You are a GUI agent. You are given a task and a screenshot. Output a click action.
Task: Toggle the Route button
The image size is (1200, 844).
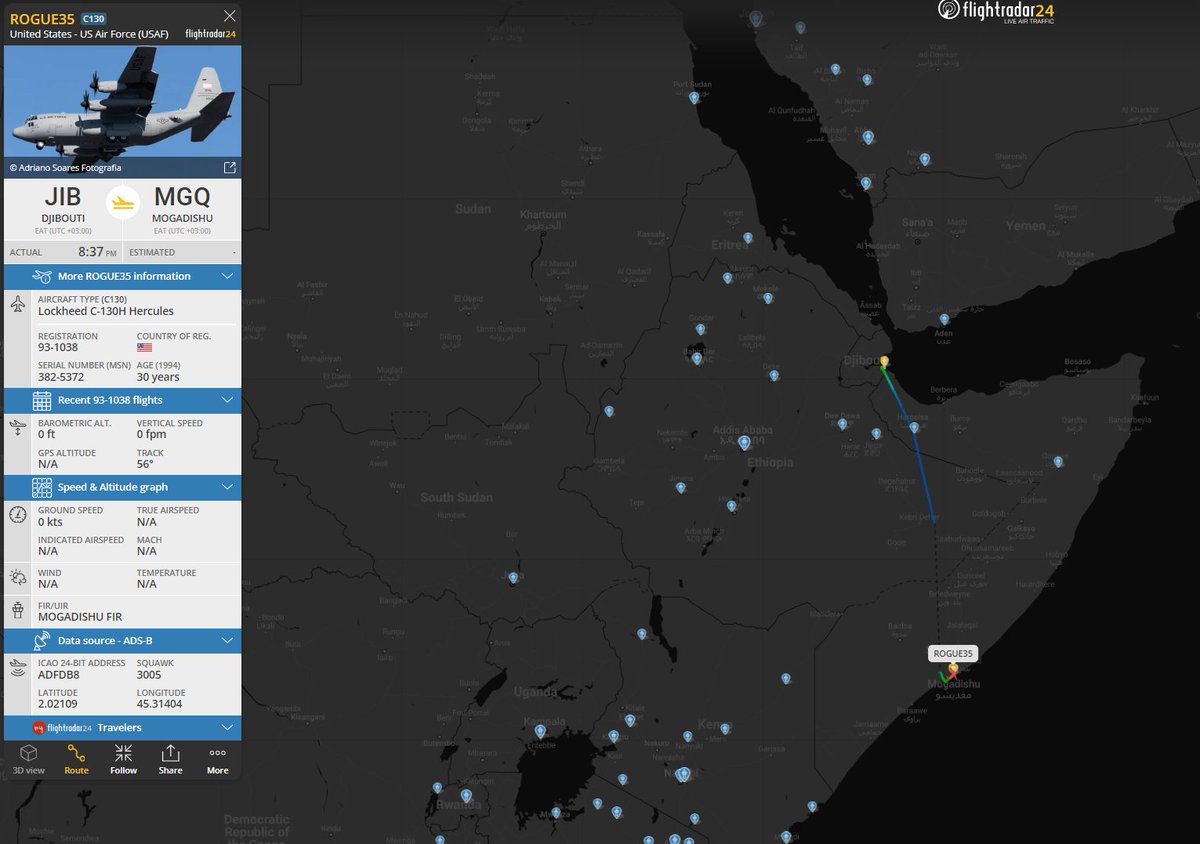point(76,758)
